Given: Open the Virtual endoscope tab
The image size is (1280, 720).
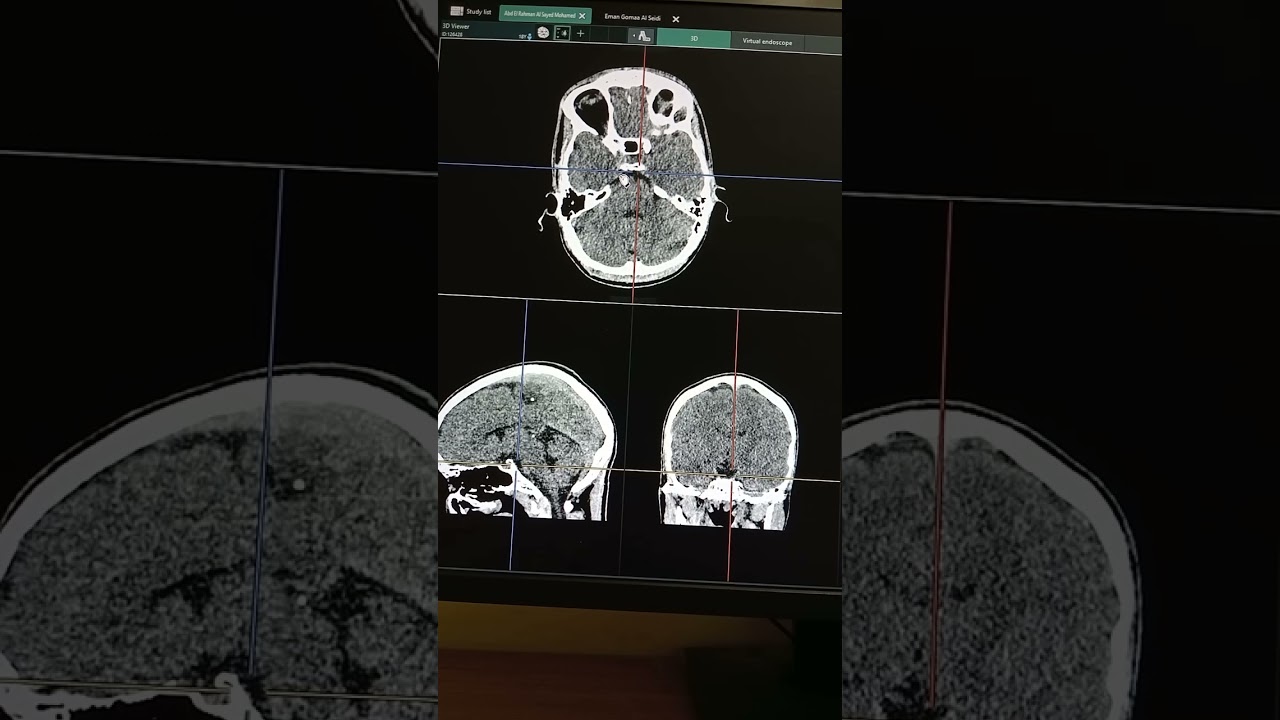Looking at the screenshot, I should (767, 42).
